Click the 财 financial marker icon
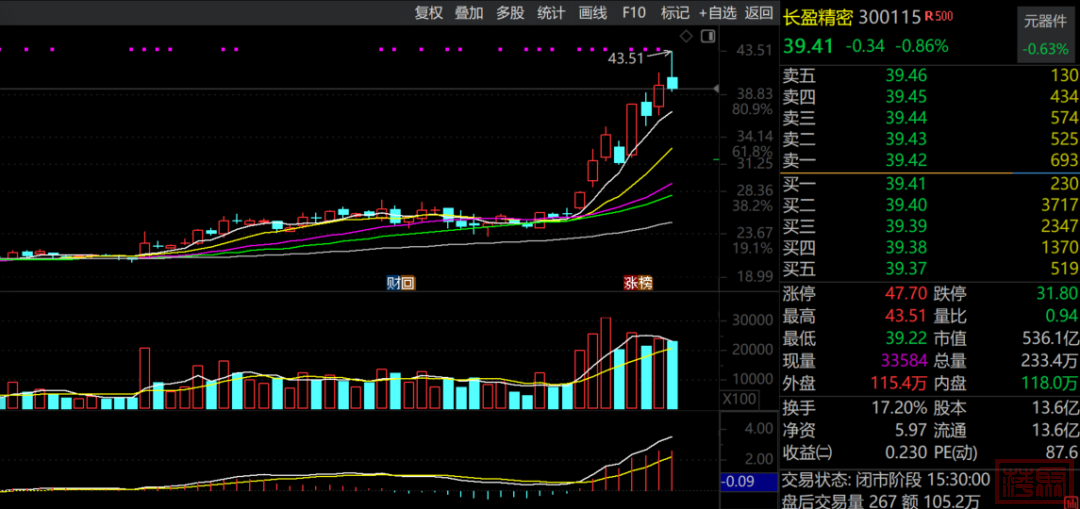 pyautogui.click(x=394, y=283)
